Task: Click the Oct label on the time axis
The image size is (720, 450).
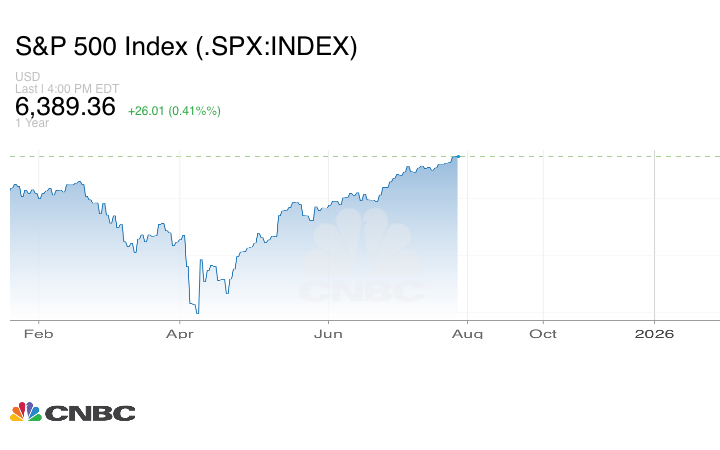Action: [x=543, y=334]
